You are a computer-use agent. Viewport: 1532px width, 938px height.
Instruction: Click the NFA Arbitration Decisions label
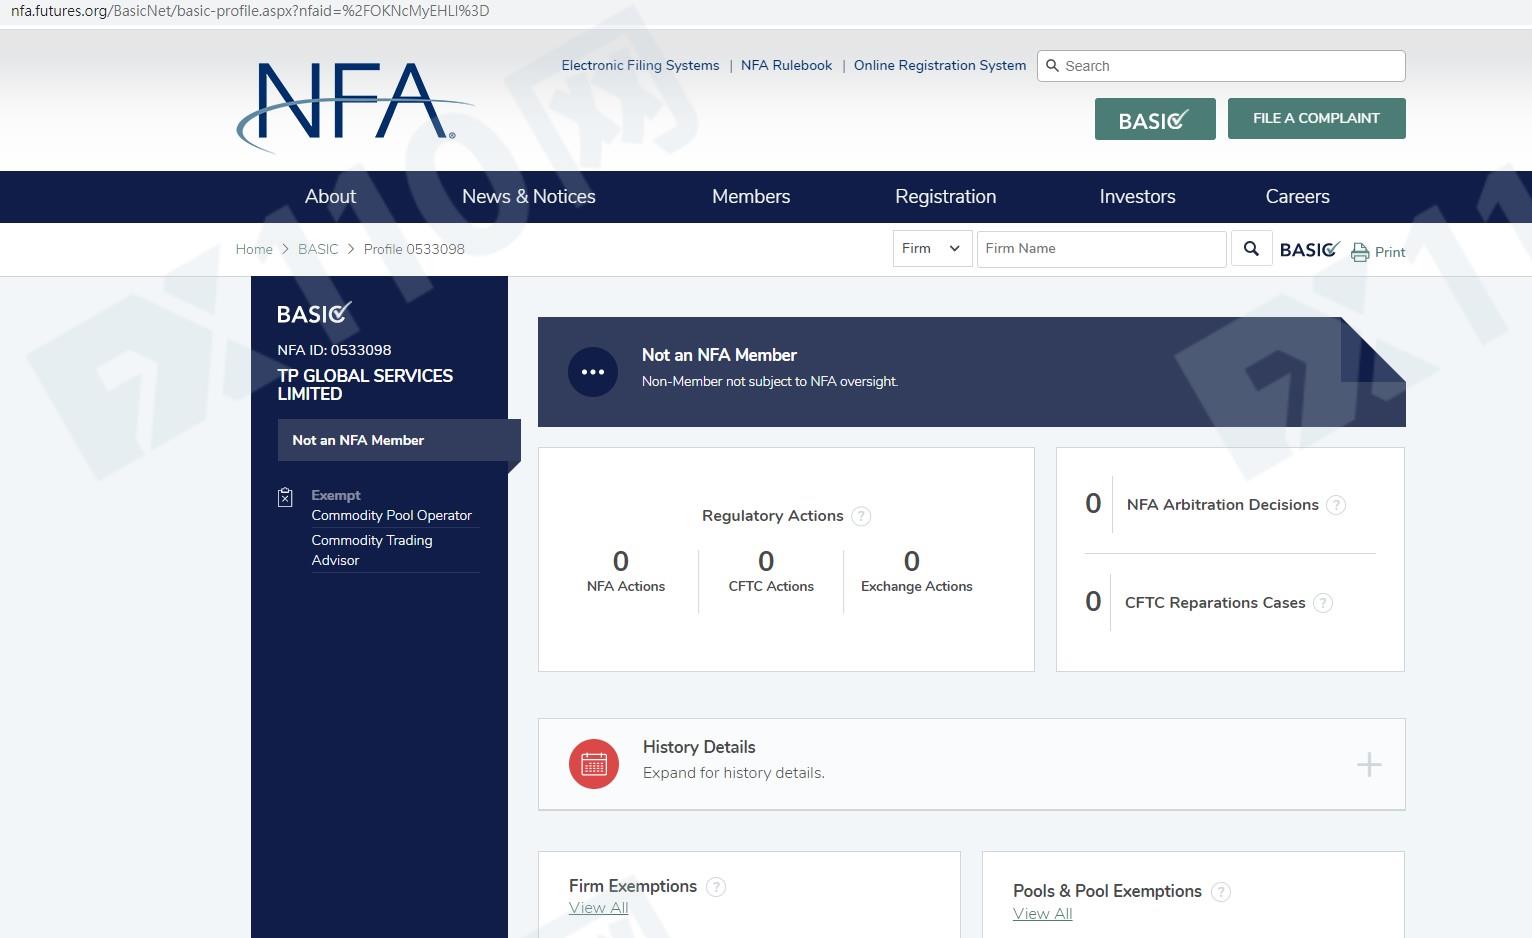pos(1223,505)
